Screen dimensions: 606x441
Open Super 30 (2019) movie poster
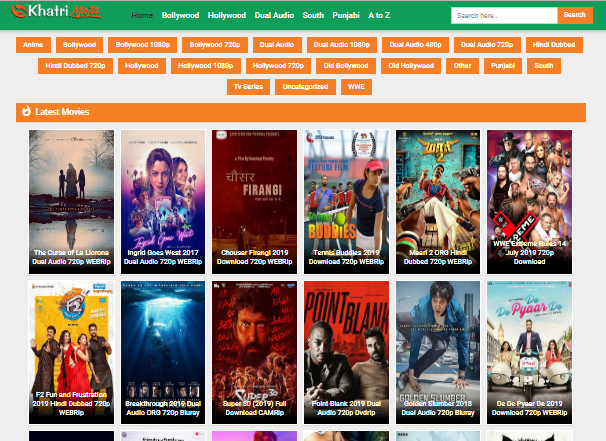(x=255, y=352)
